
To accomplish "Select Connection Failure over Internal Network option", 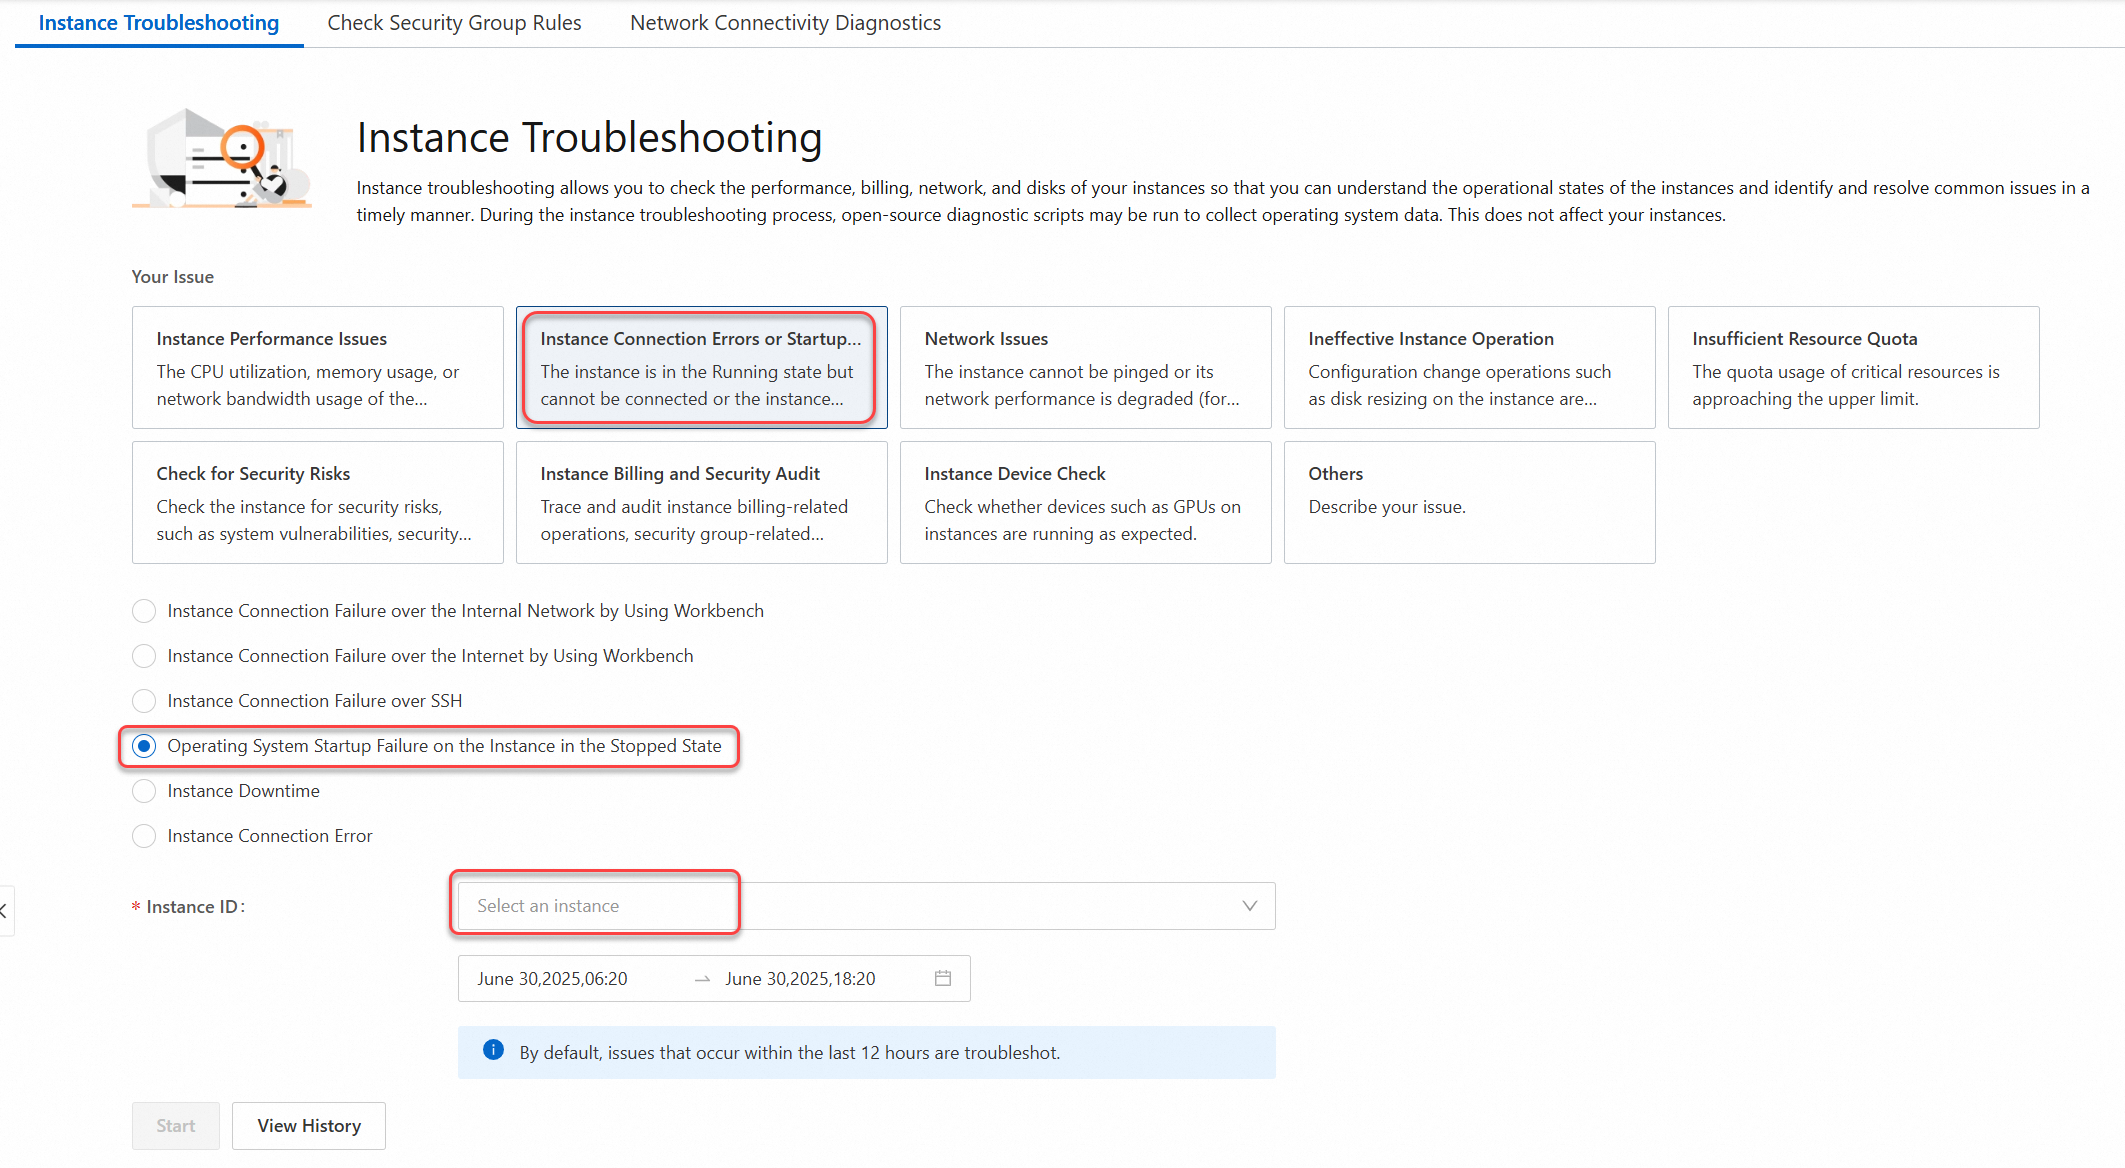I will click(x=145, y=611).
